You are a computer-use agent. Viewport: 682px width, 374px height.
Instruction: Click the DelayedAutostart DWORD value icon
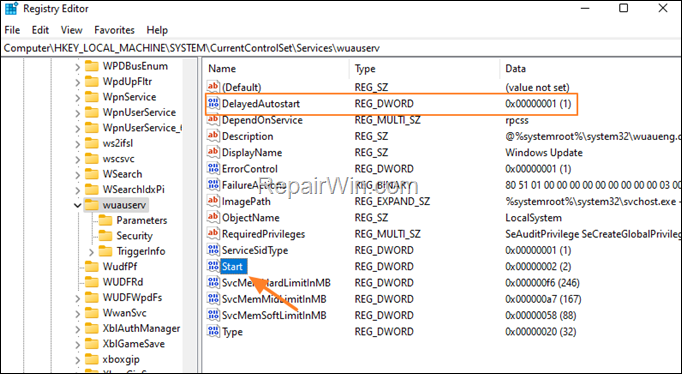213,104
